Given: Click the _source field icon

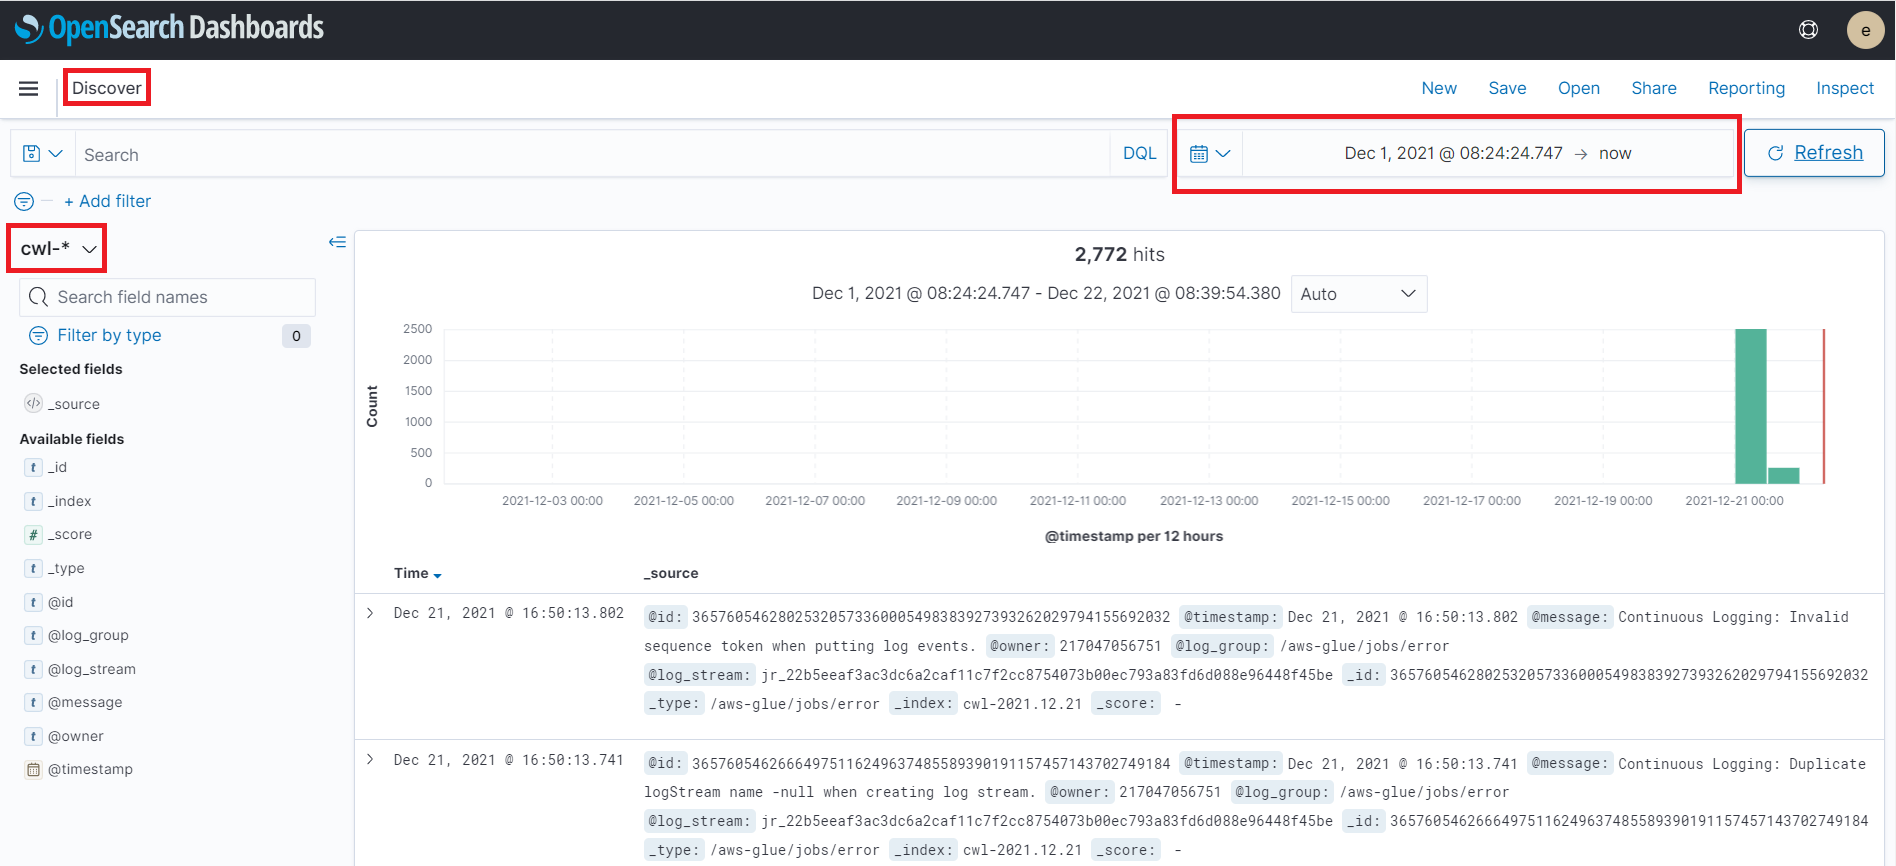Looking at the screenshot, I should point(33,403).
